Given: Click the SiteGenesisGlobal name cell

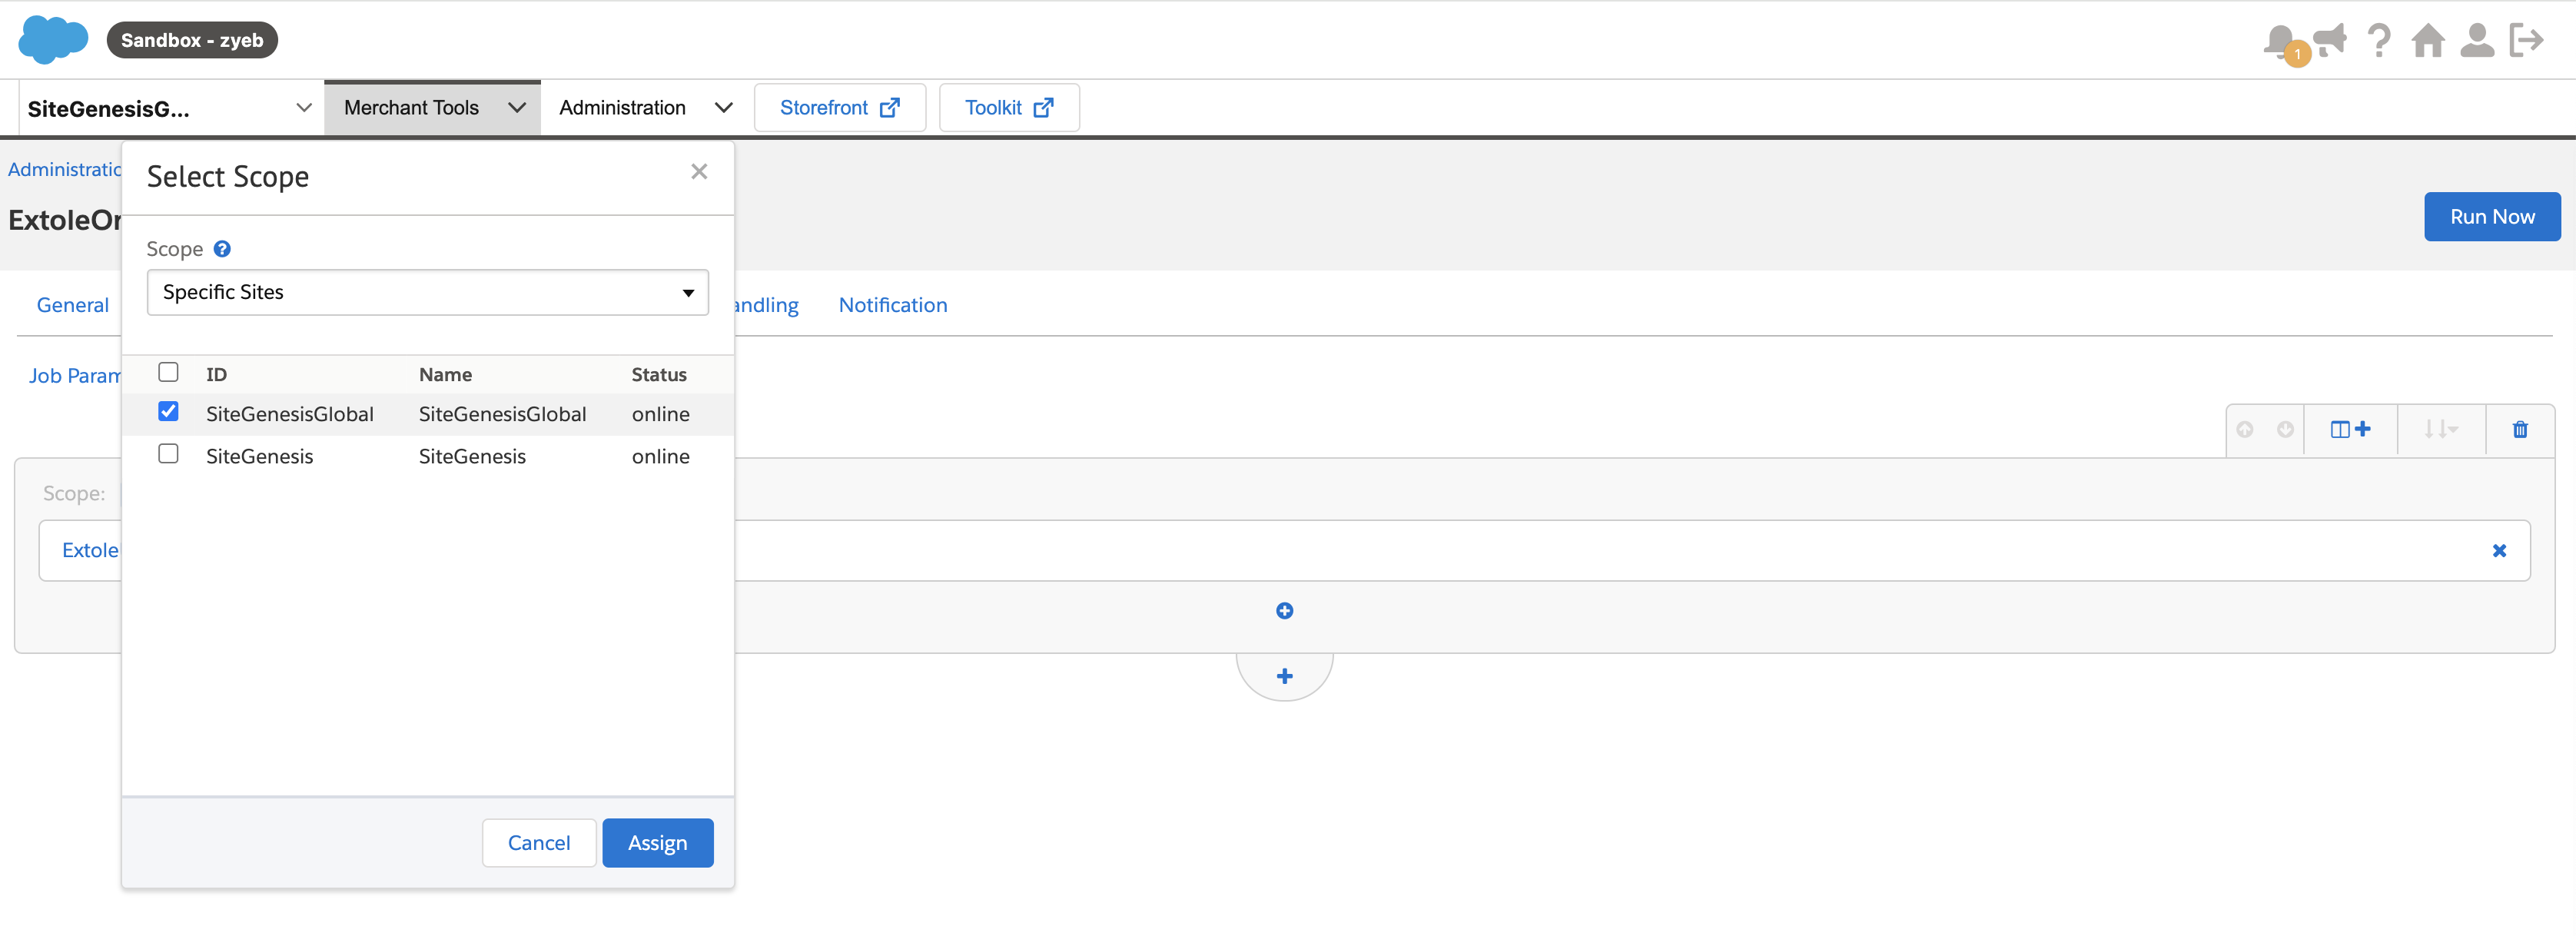Looking at the screenshot, I should pyautogui.click(x=502, y=415).
